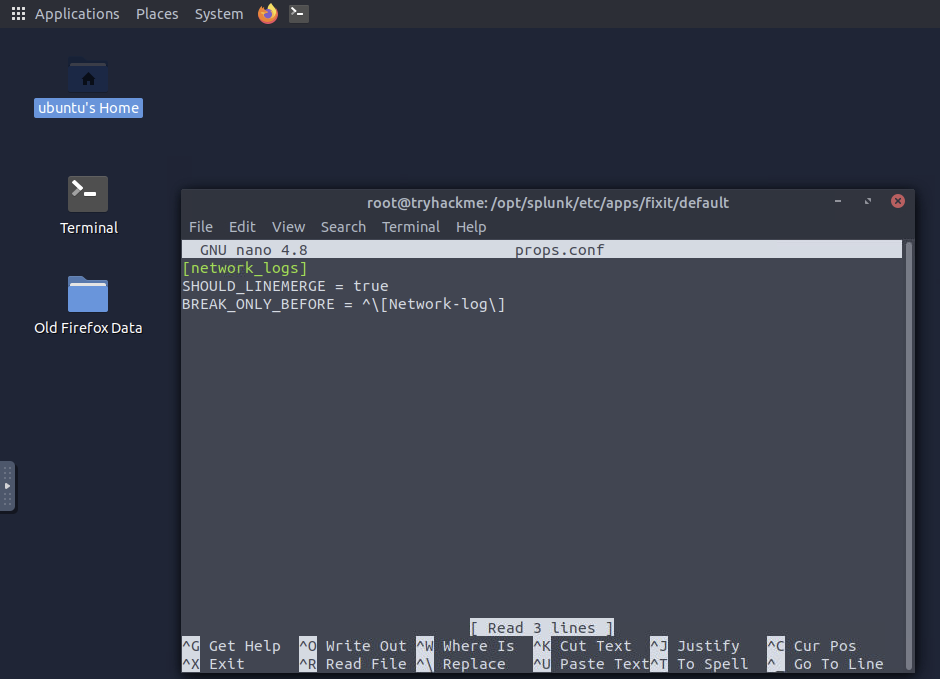Screen dimensions: 940x679
Task: Place cursor on the [network_logs] stanza line
Action: pyautogui.click(x=244, y=267)
